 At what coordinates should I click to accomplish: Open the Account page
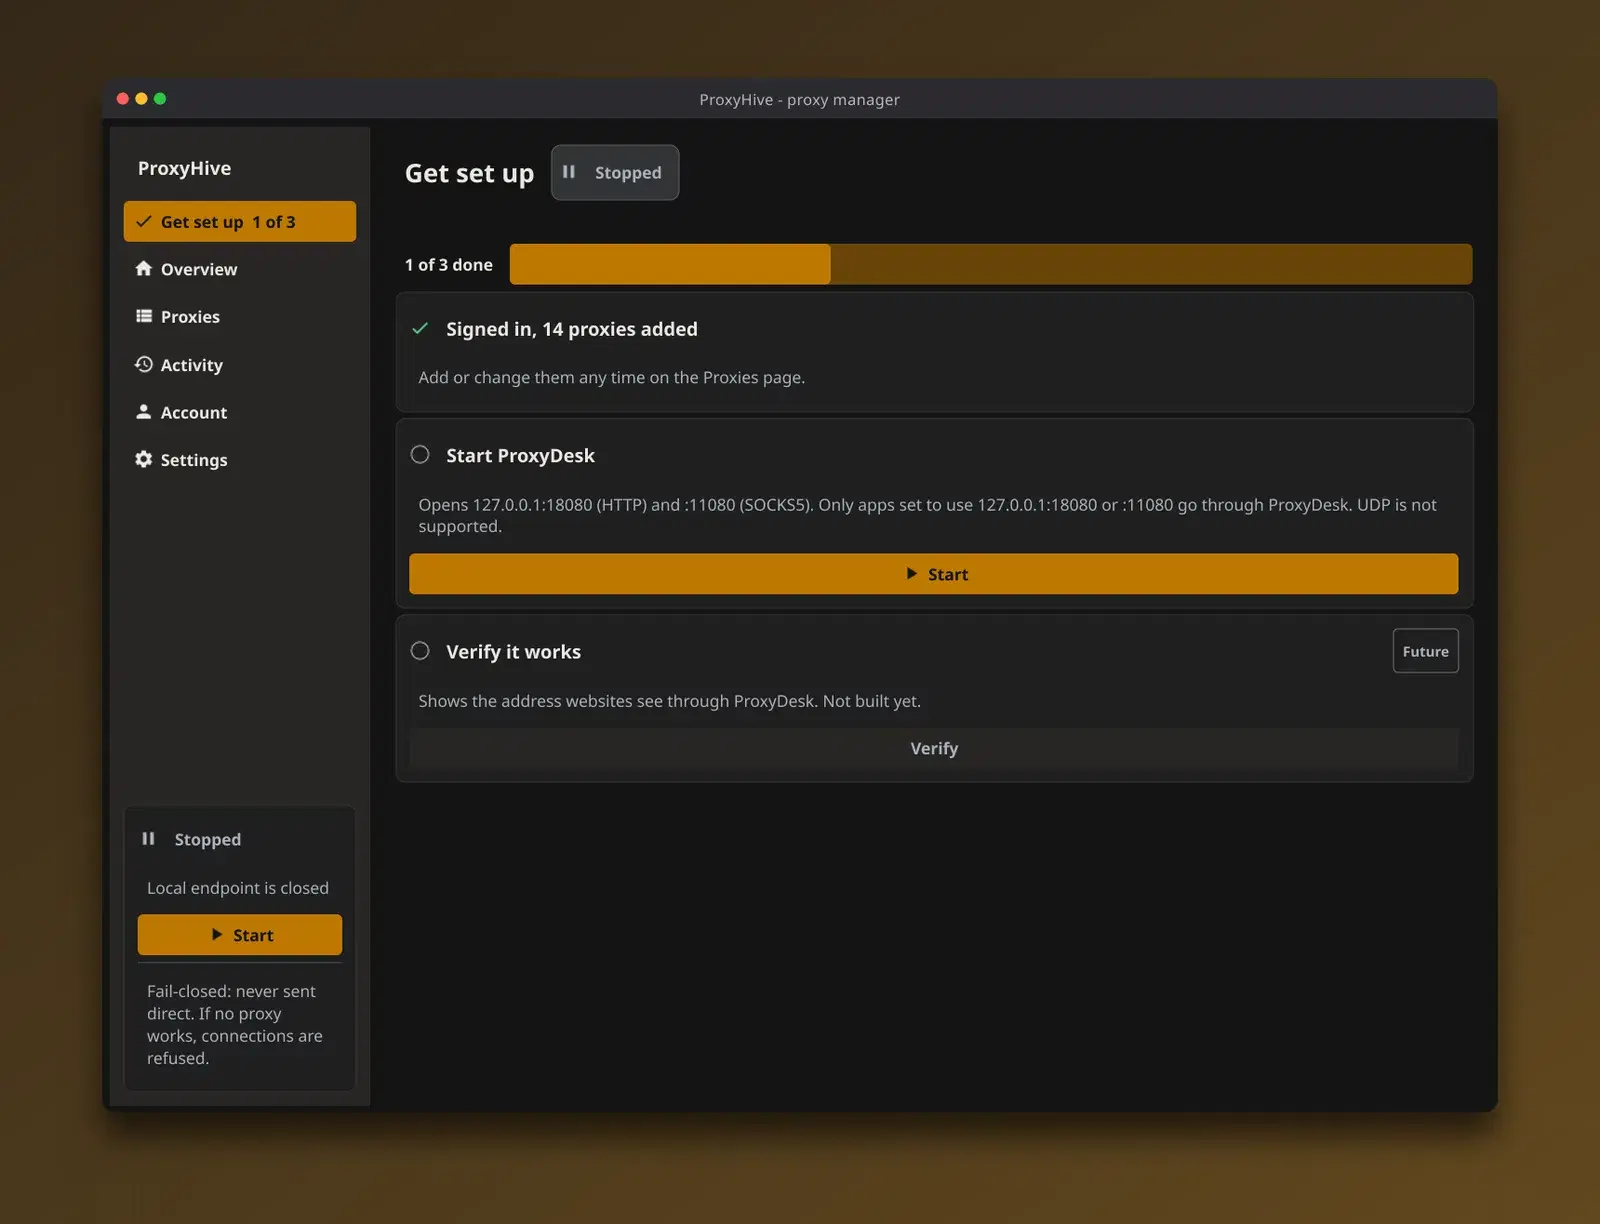(239, 412)
